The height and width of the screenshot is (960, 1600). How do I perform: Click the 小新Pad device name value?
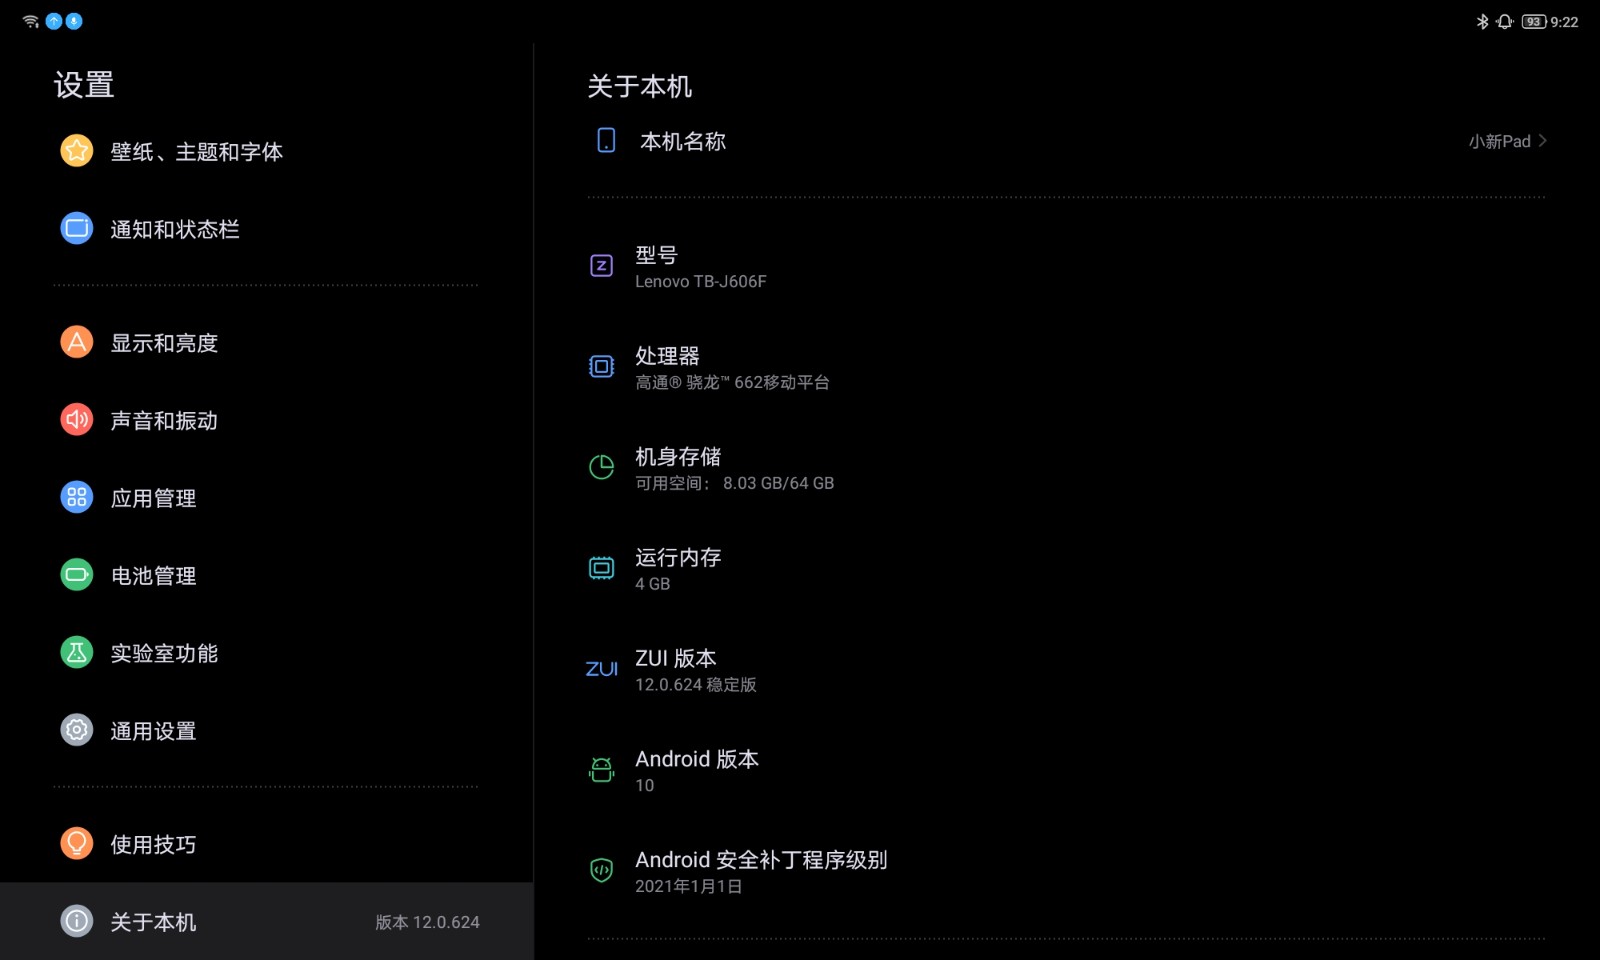pos(1499,141)
